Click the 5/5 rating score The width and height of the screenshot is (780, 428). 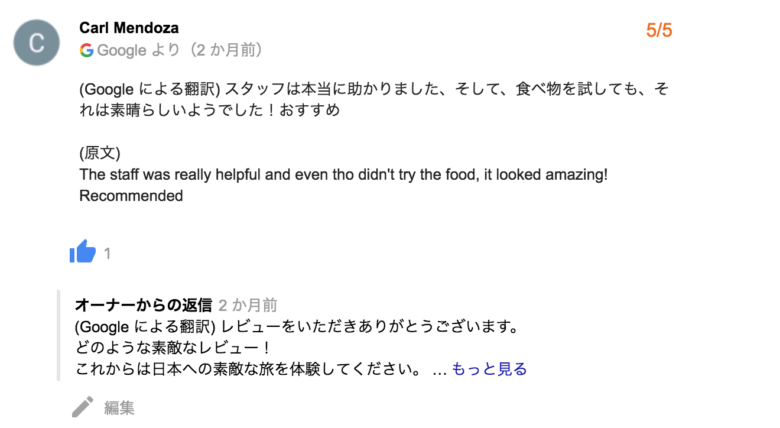click(x=659, y=30)
